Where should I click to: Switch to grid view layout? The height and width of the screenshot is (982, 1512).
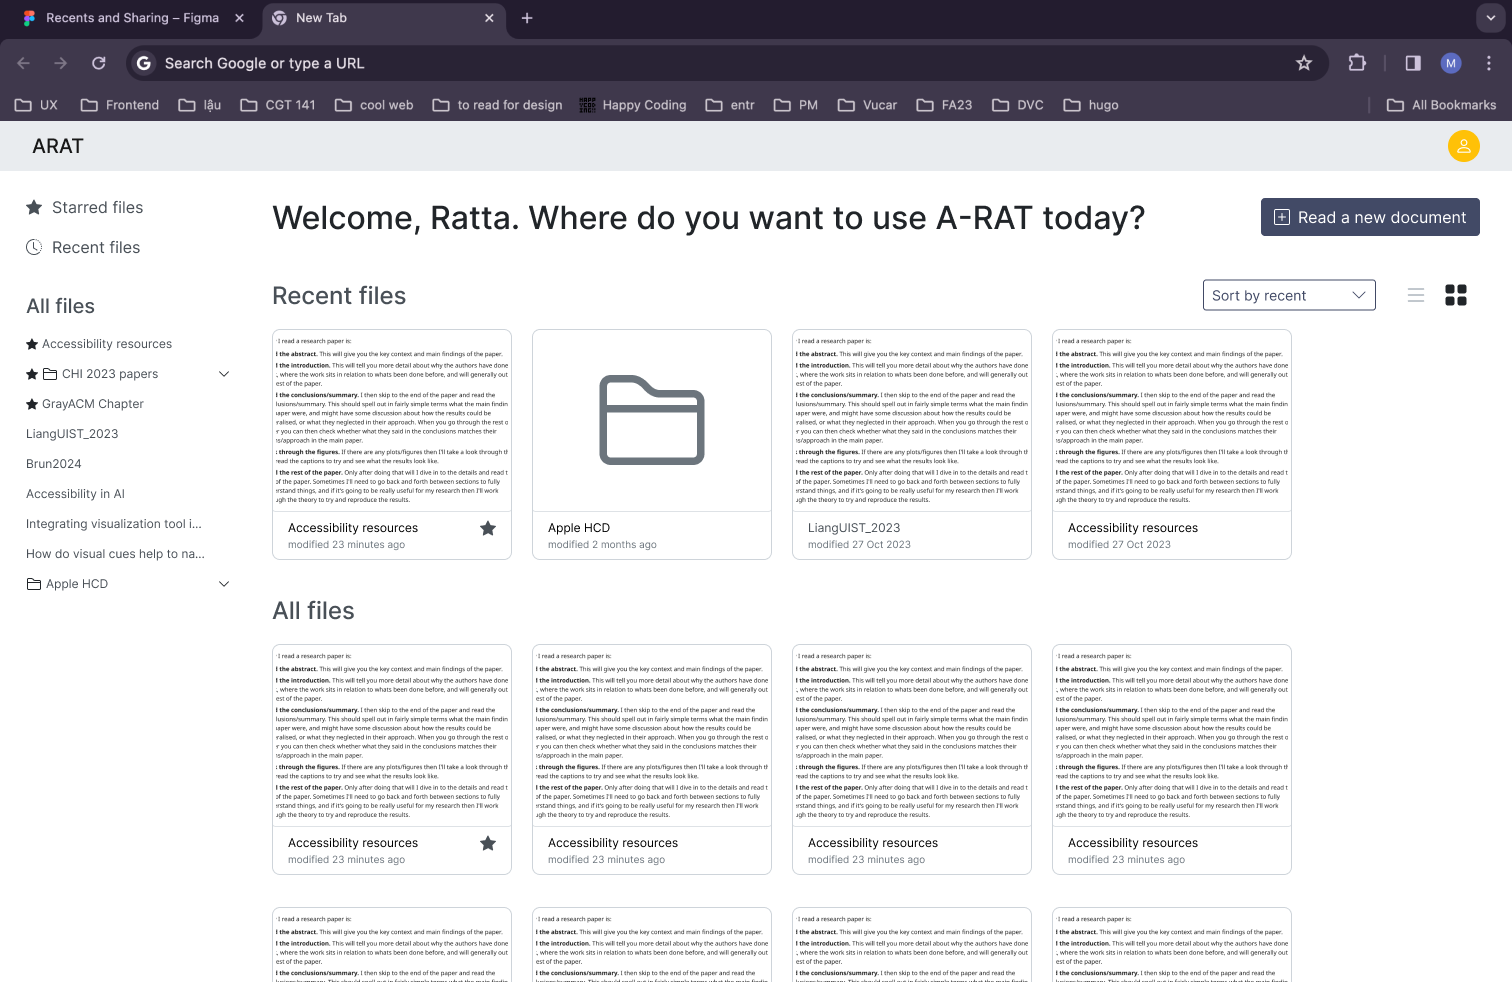coord(1456,295)
